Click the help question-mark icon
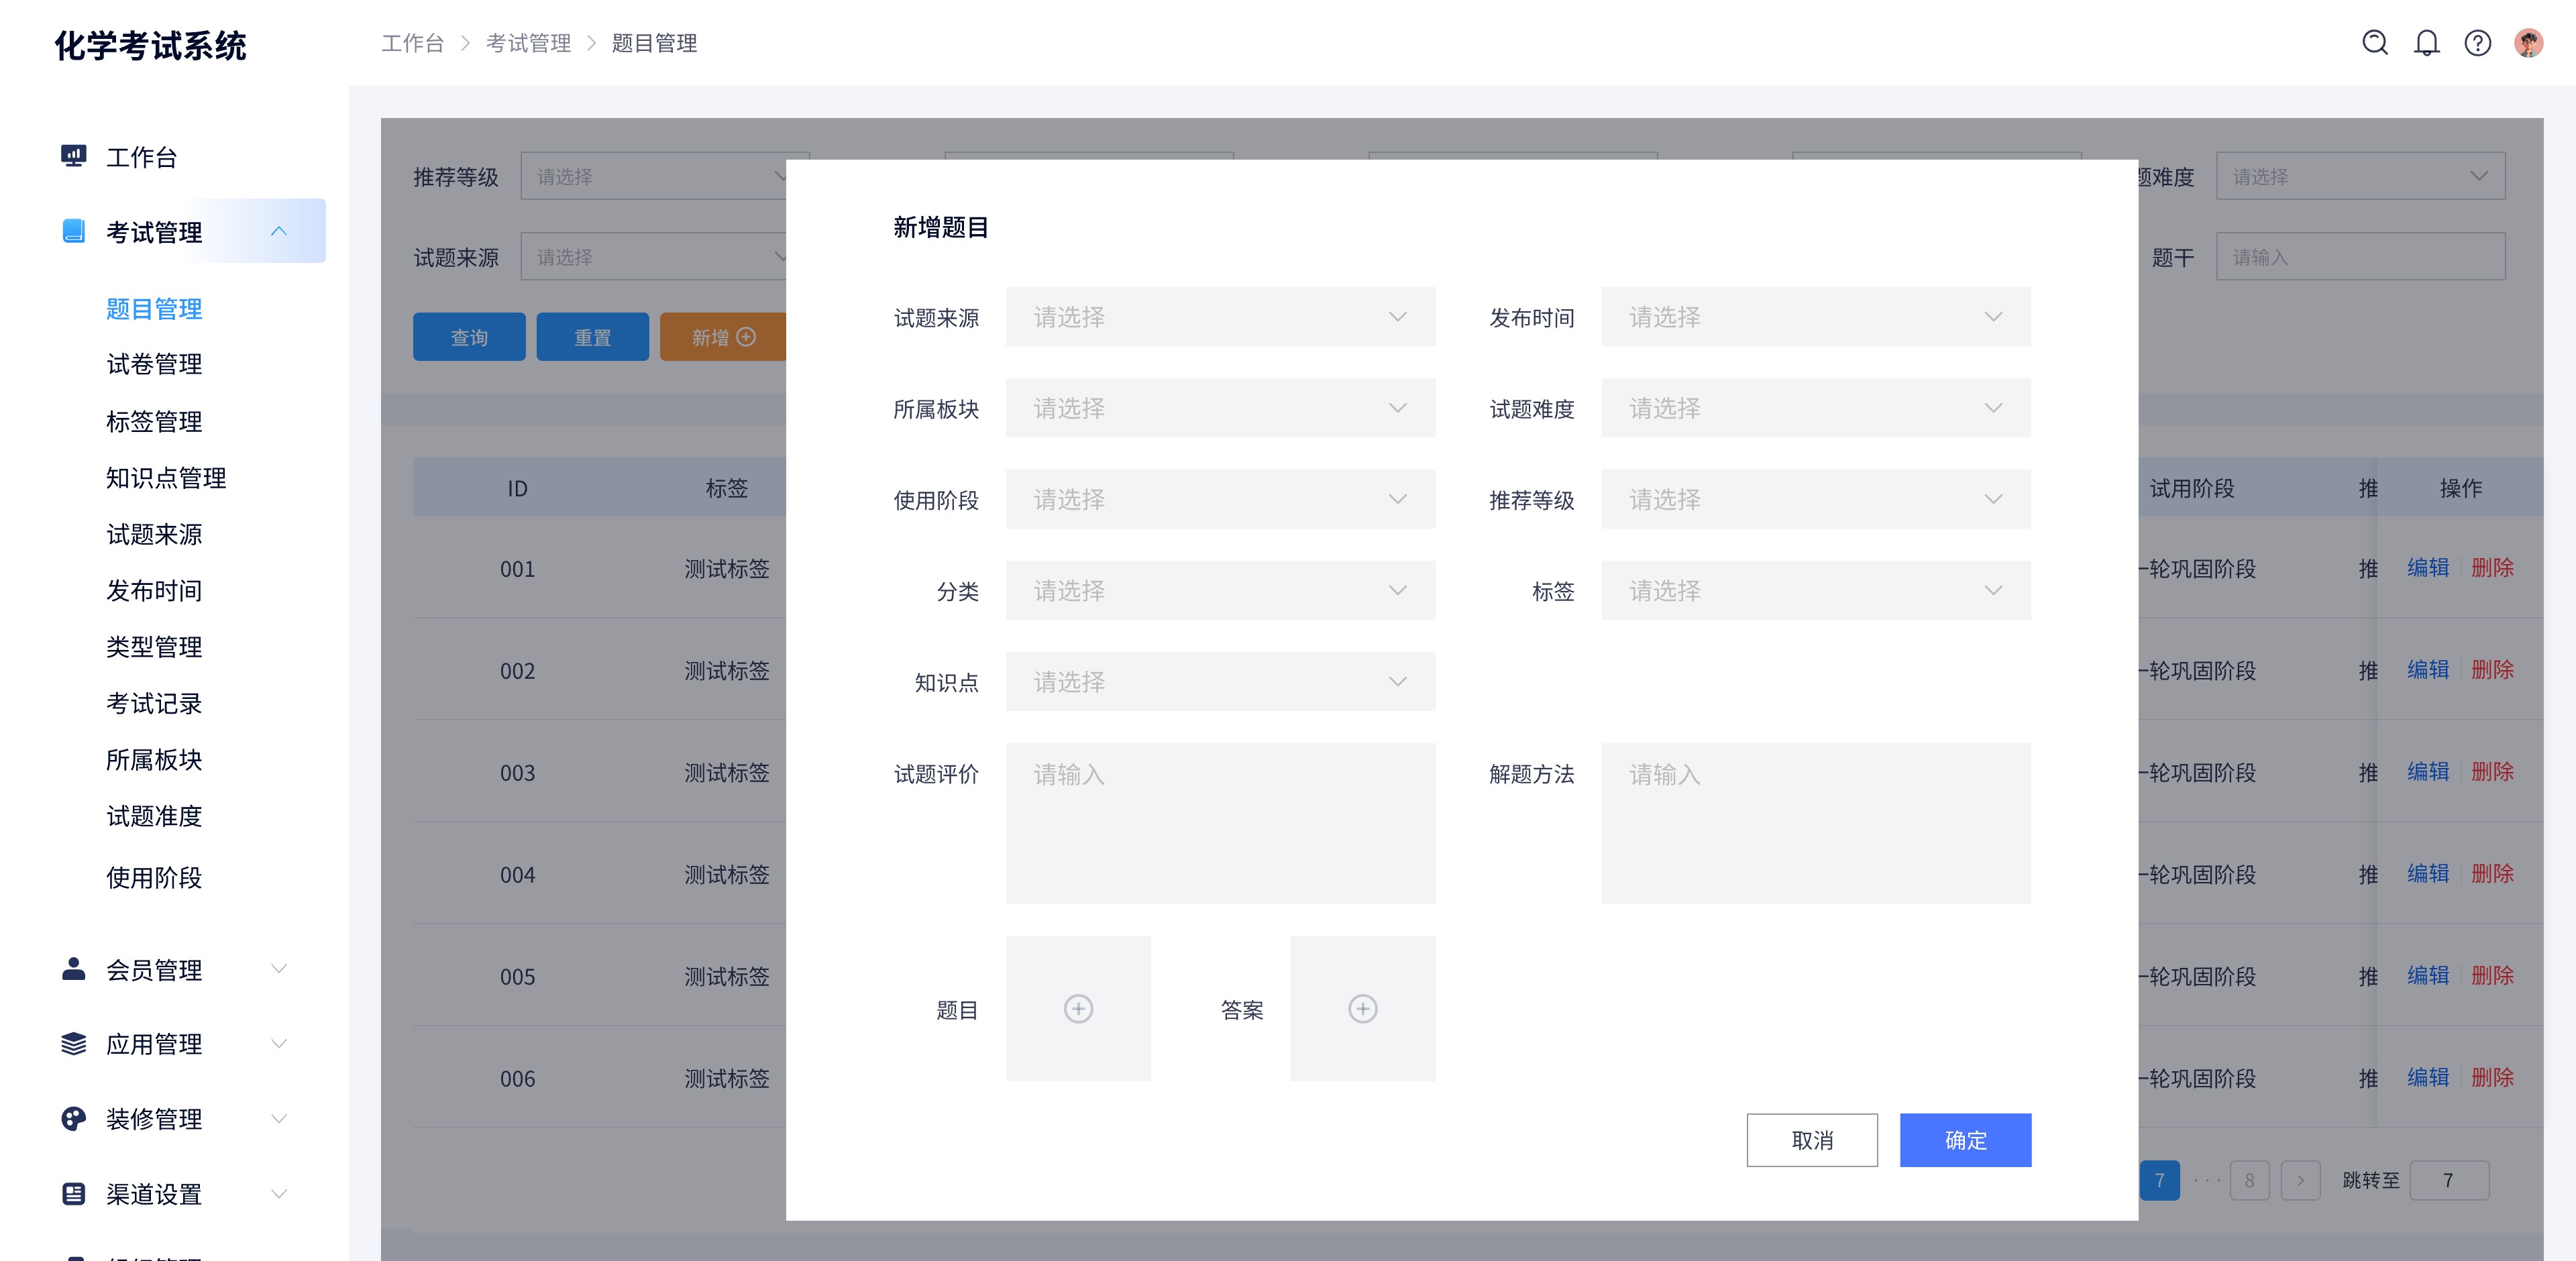2576x1261 pixels. [x=2478, y=43]
